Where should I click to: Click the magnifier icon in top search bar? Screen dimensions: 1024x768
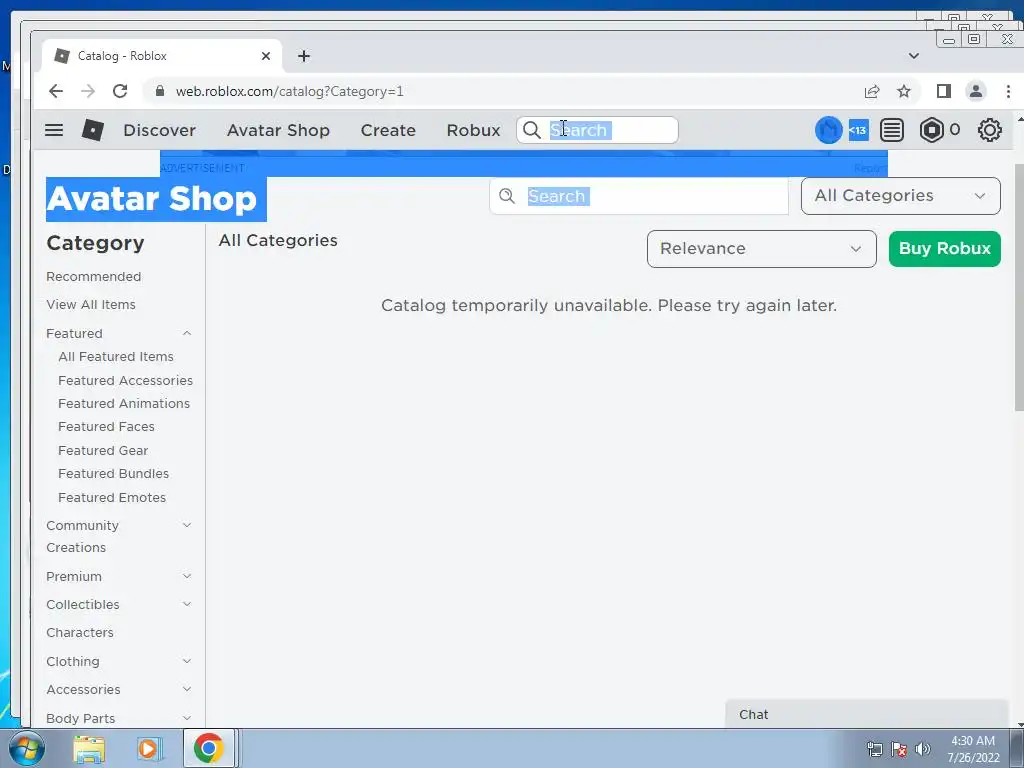coord(532,130)
